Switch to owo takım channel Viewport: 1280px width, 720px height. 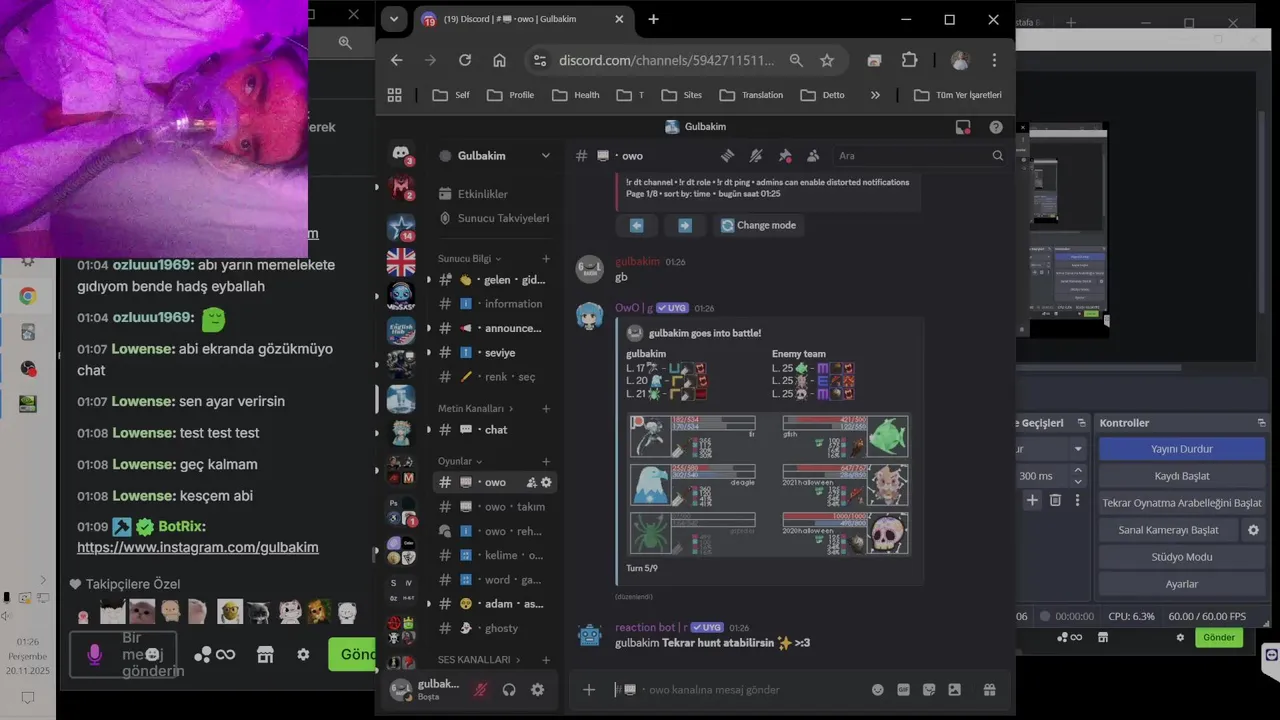[x=495, y=507]
